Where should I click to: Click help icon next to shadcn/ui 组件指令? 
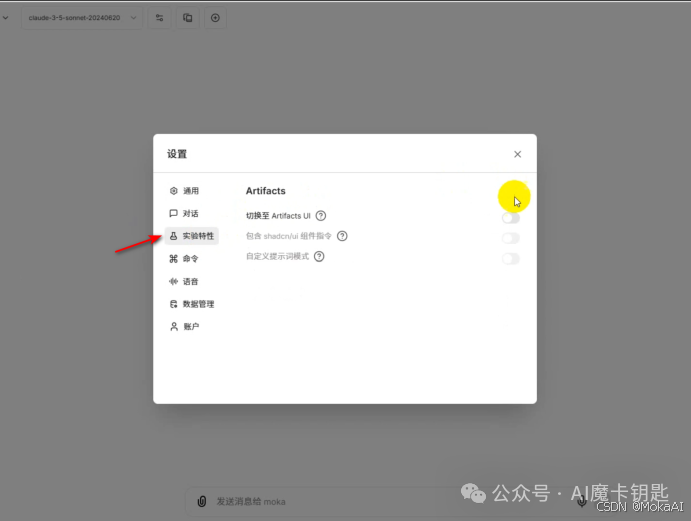pos(342,236)
